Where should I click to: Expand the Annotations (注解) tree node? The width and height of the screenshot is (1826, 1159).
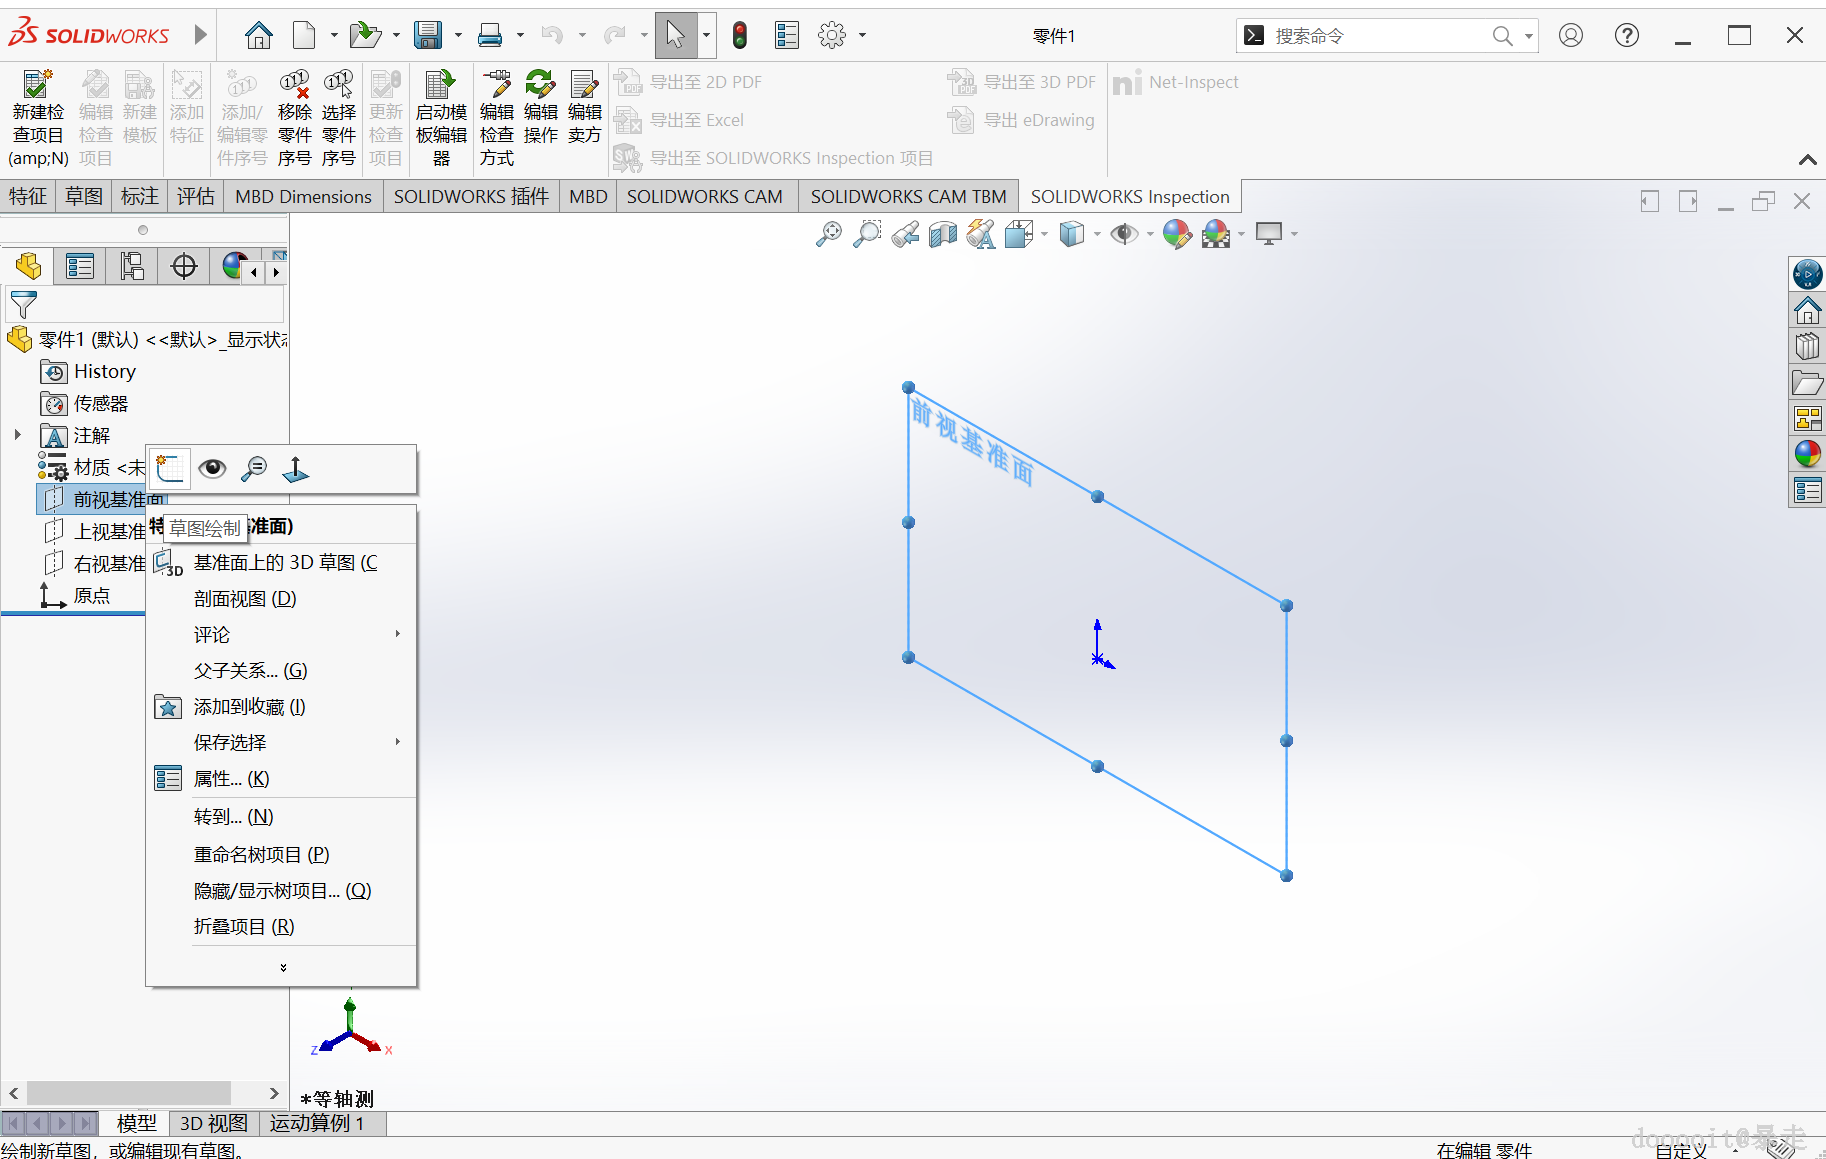[17, 435]
